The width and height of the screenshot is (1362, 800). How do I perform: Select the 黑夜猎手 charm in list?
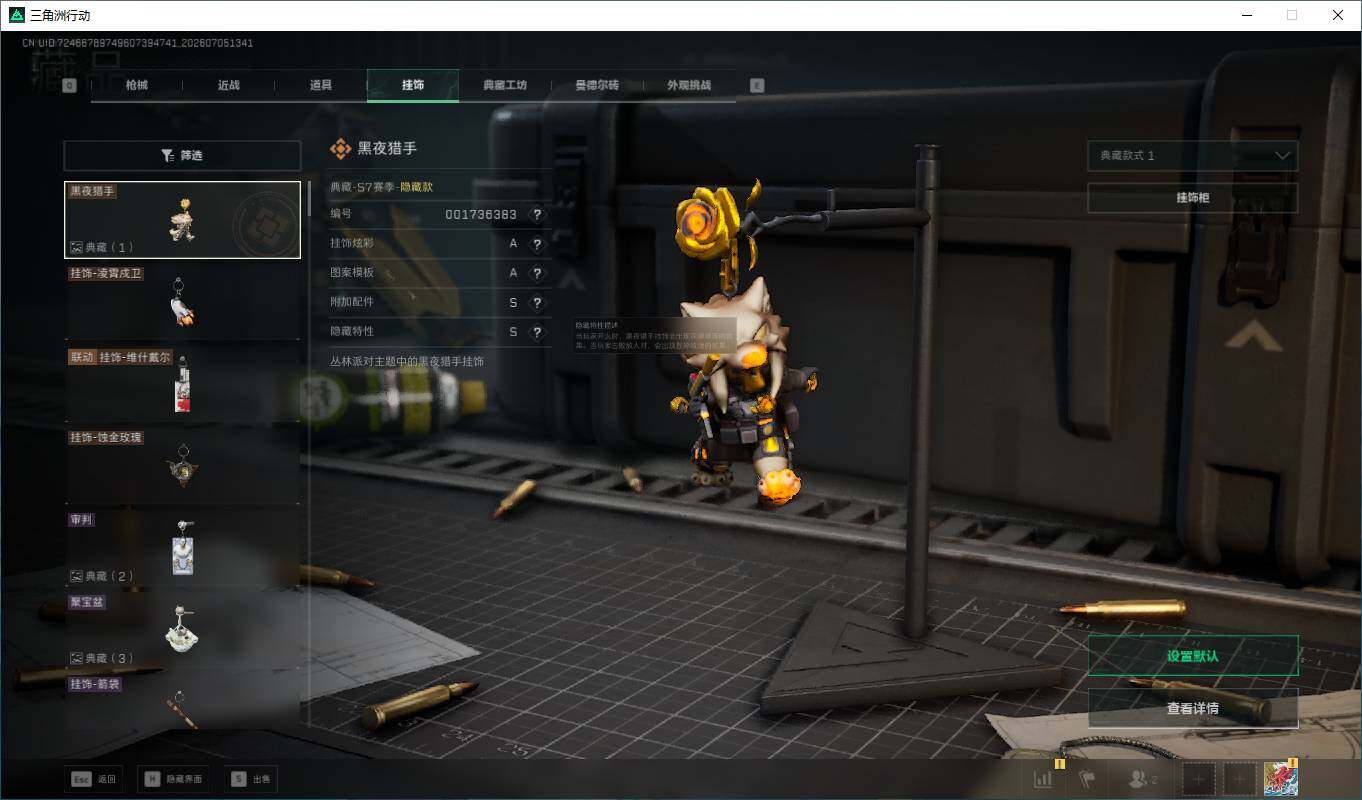[x=182, y=220]
